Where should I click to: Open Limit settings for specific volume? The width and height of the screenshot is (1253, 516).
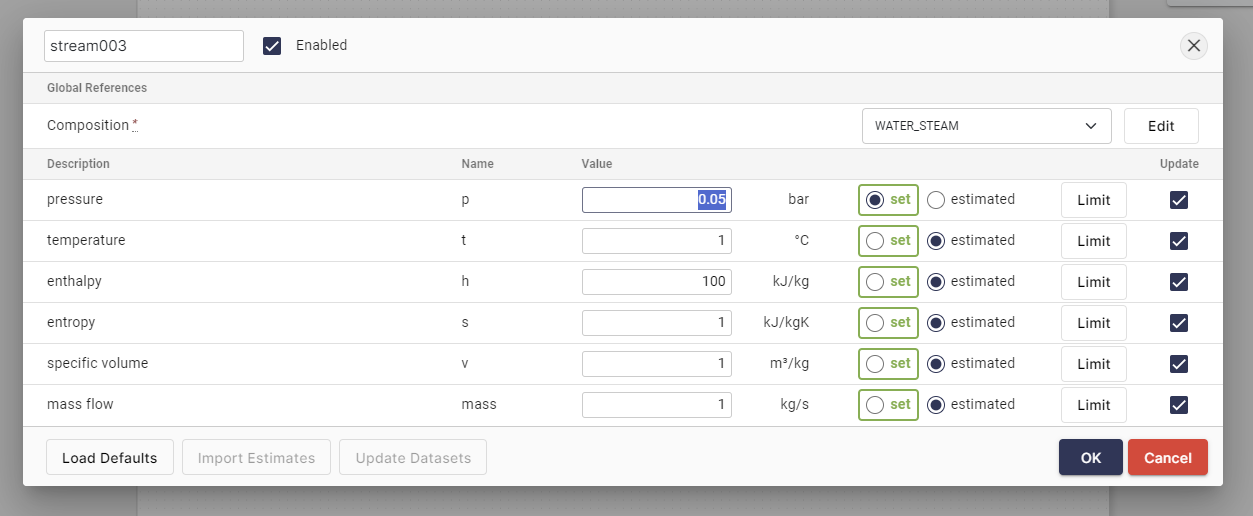coord(1093,364)
